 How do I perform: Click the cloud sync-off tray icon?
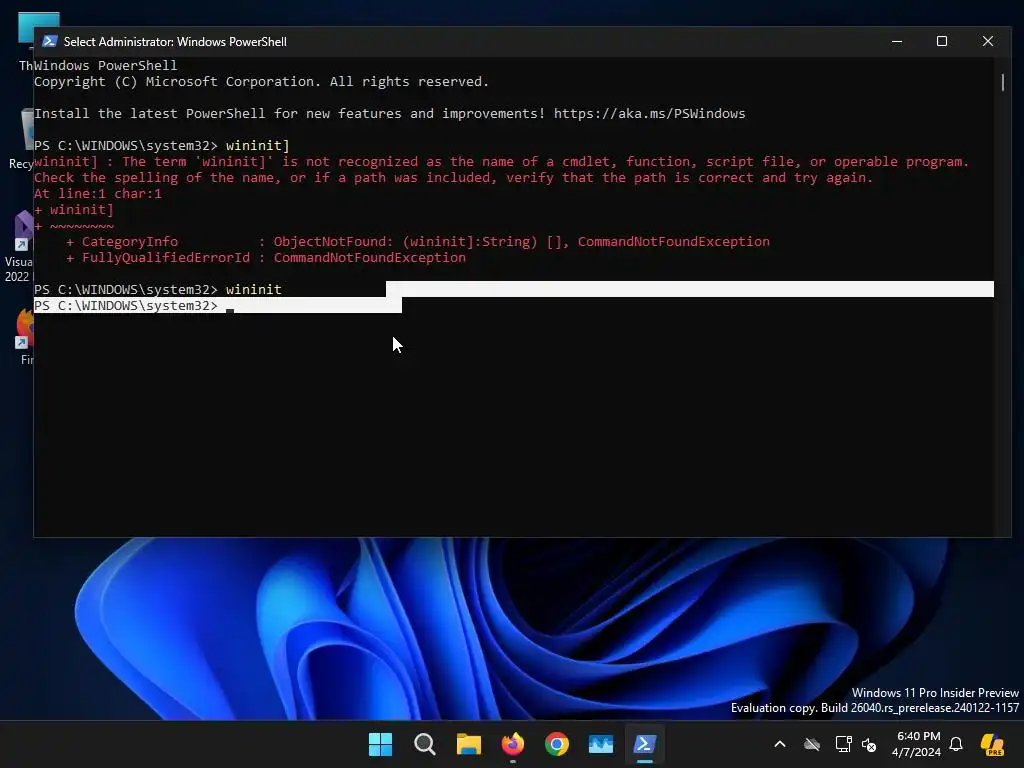click(x=812, y=744)
